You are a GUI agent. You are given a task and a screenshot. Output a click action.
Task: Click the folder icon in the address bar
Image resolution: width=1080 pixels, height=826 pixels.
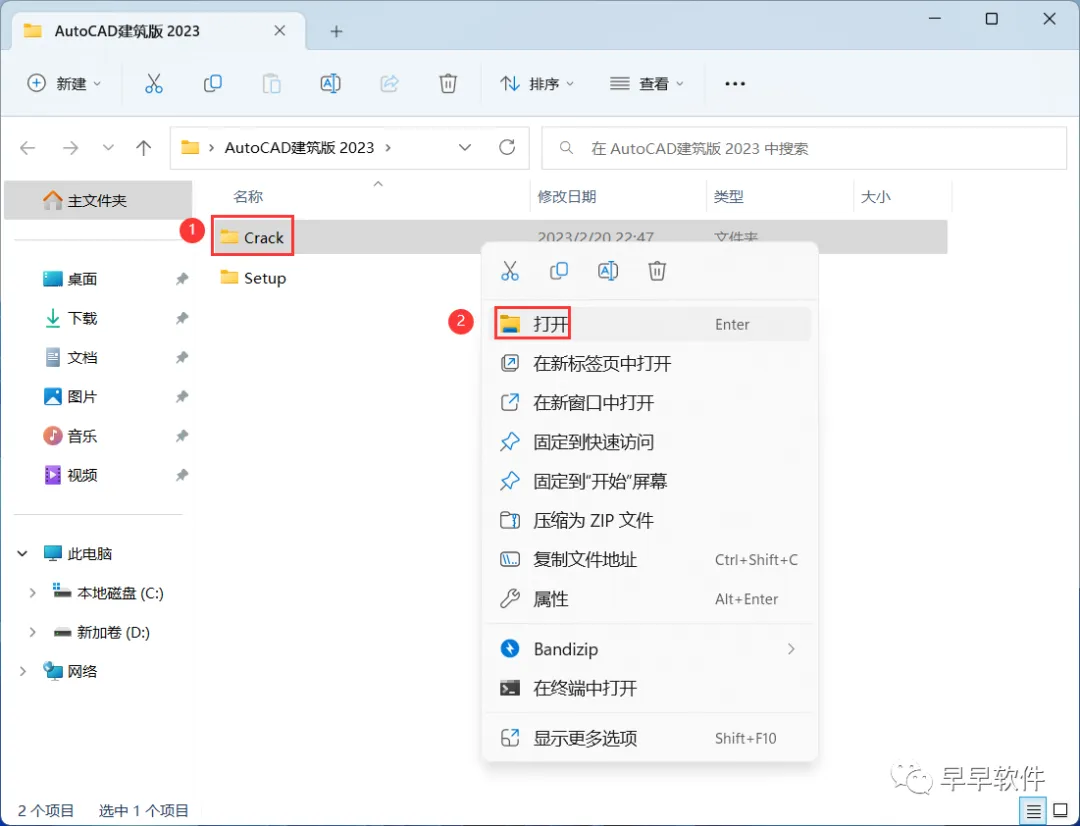point(190,147)
